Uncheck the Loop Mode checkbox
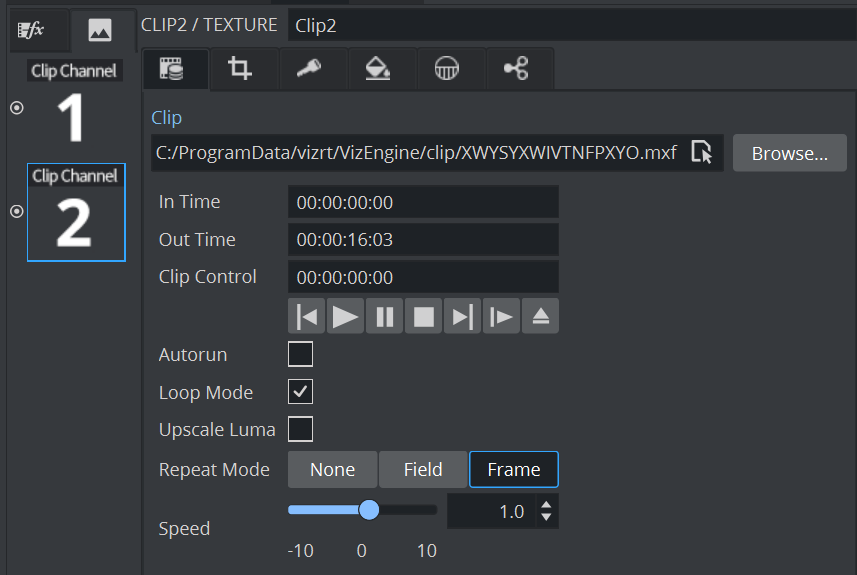 coord(300,392)
